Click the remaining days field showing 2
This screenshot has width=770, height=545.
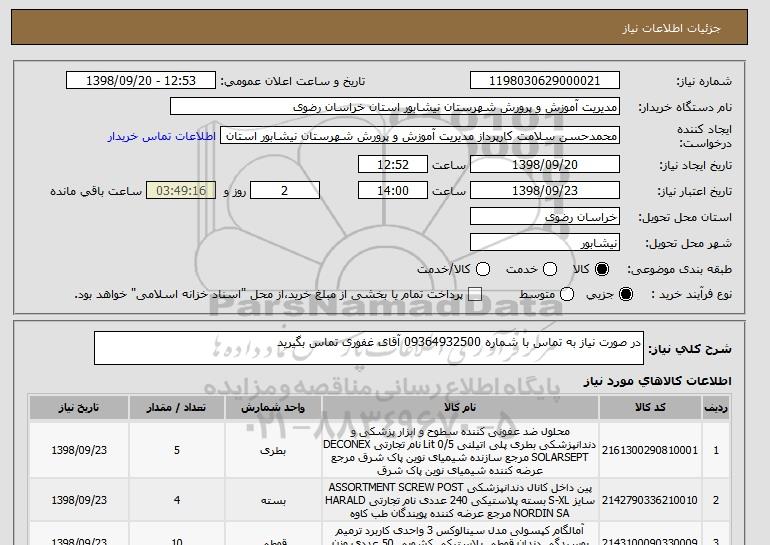coord(285,191)
